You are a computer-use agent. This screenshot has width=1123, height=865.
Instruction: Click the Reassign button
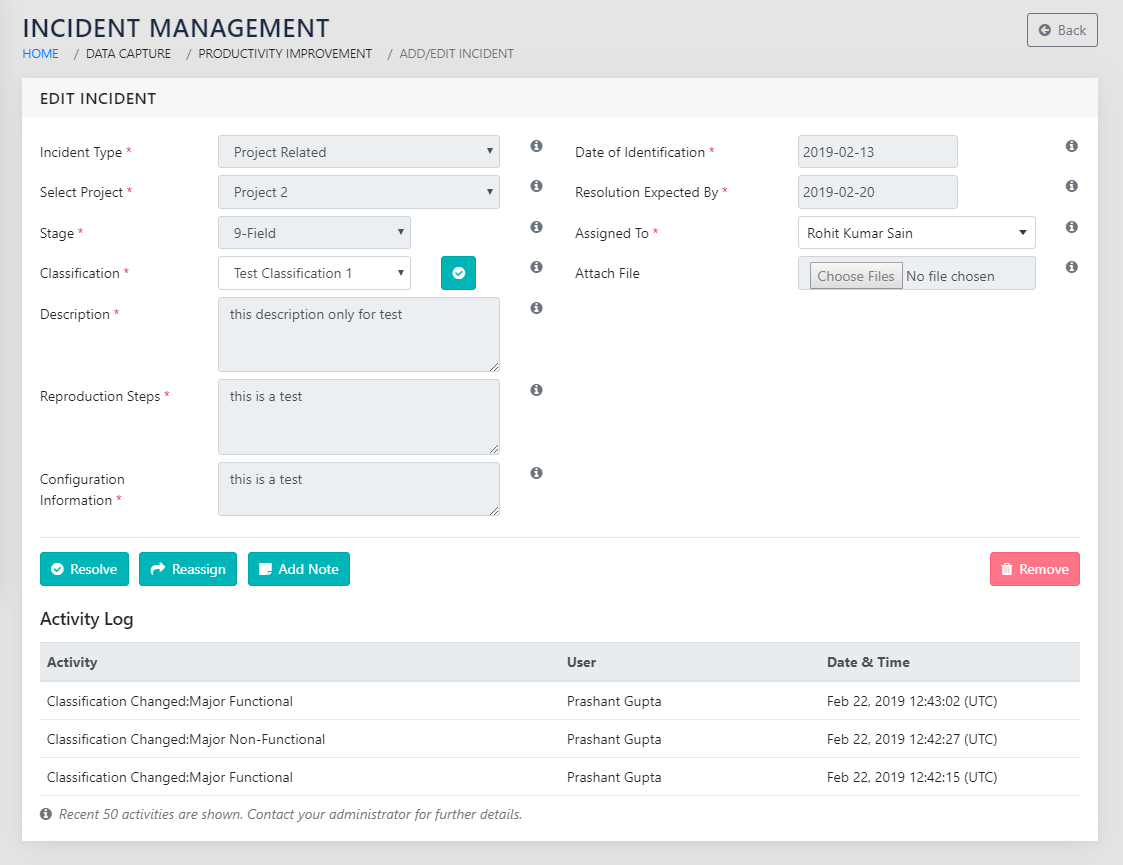pyautogui.click(x=188, y=569)
